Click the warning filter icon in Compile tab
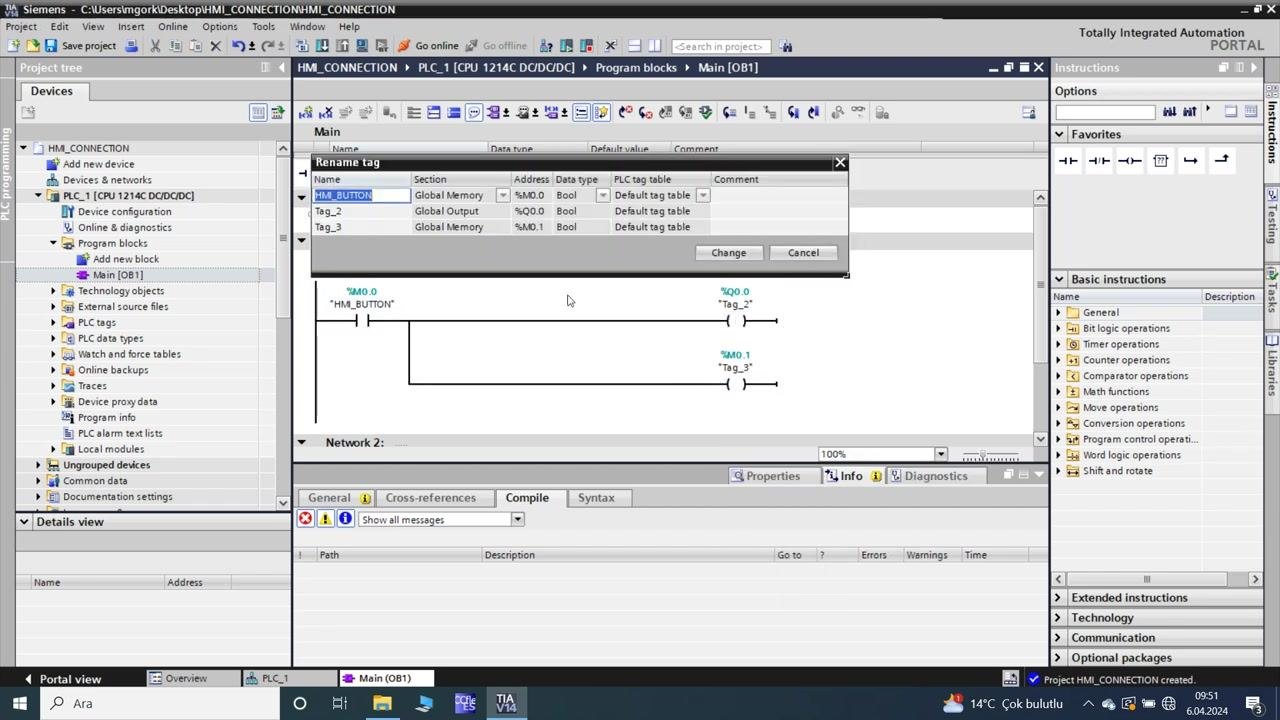This screenshot has width=1280, height=720. pyautogui.click(x=325, y=519)
